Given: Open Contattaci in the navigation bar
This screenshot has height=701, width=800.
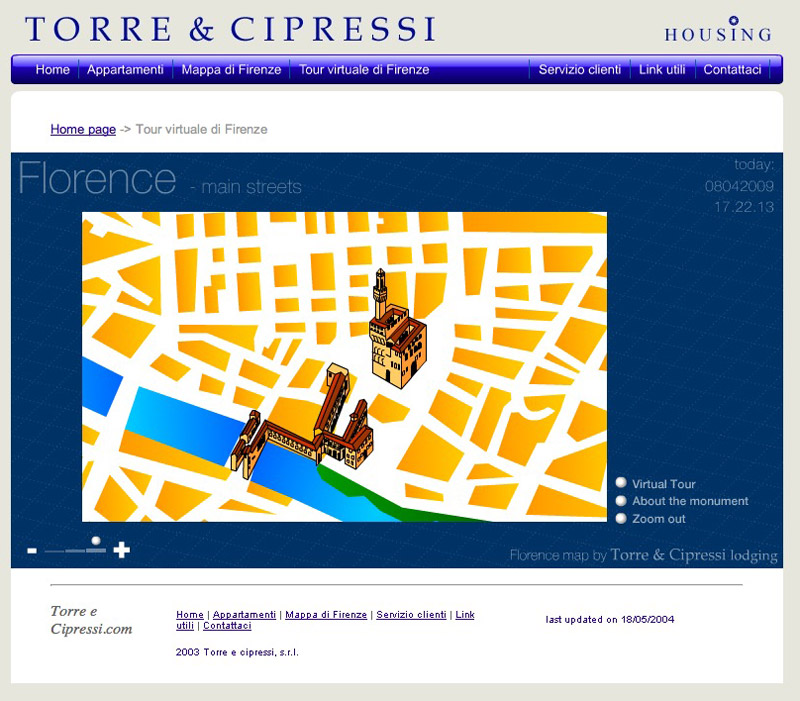Looking at the screenshot, I should pos(732,69).
